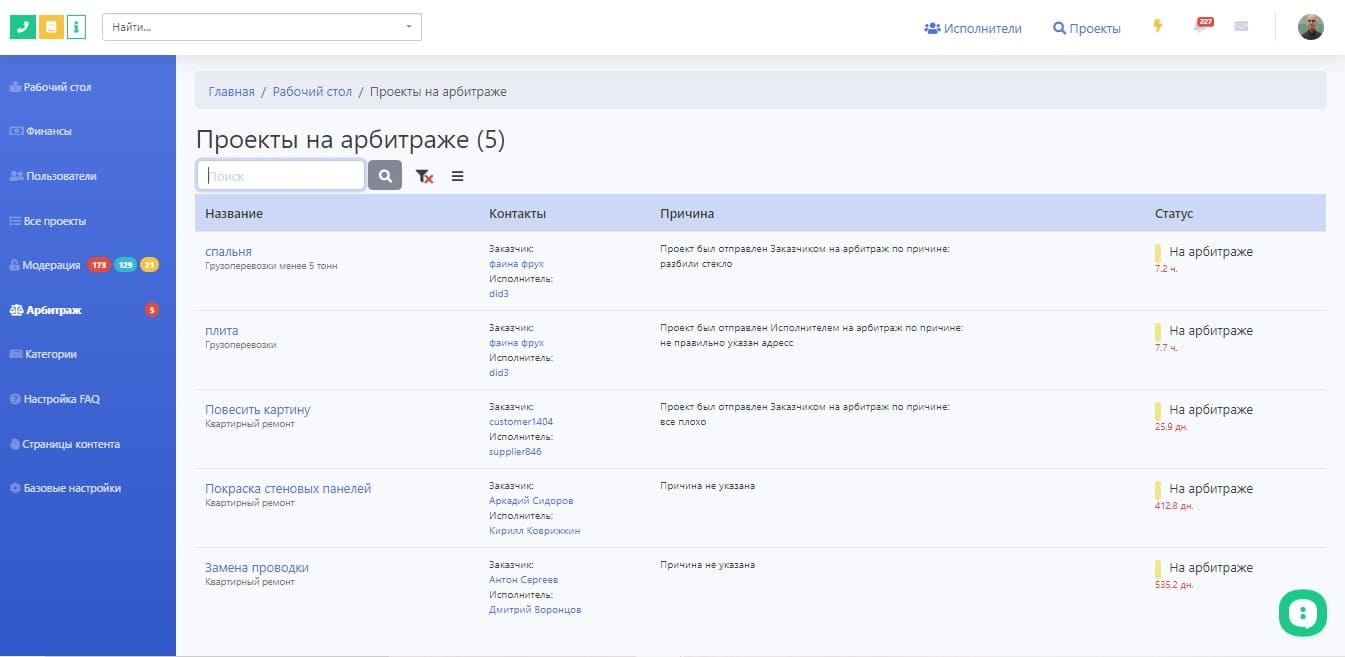Viewport: 1345px width, 657px height.
Task: Click the green chat widget button
Action: tap(1302, 613)
